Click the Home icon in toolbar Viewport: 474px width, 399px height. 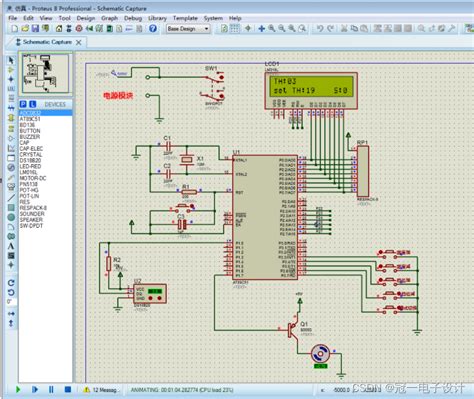59,29
